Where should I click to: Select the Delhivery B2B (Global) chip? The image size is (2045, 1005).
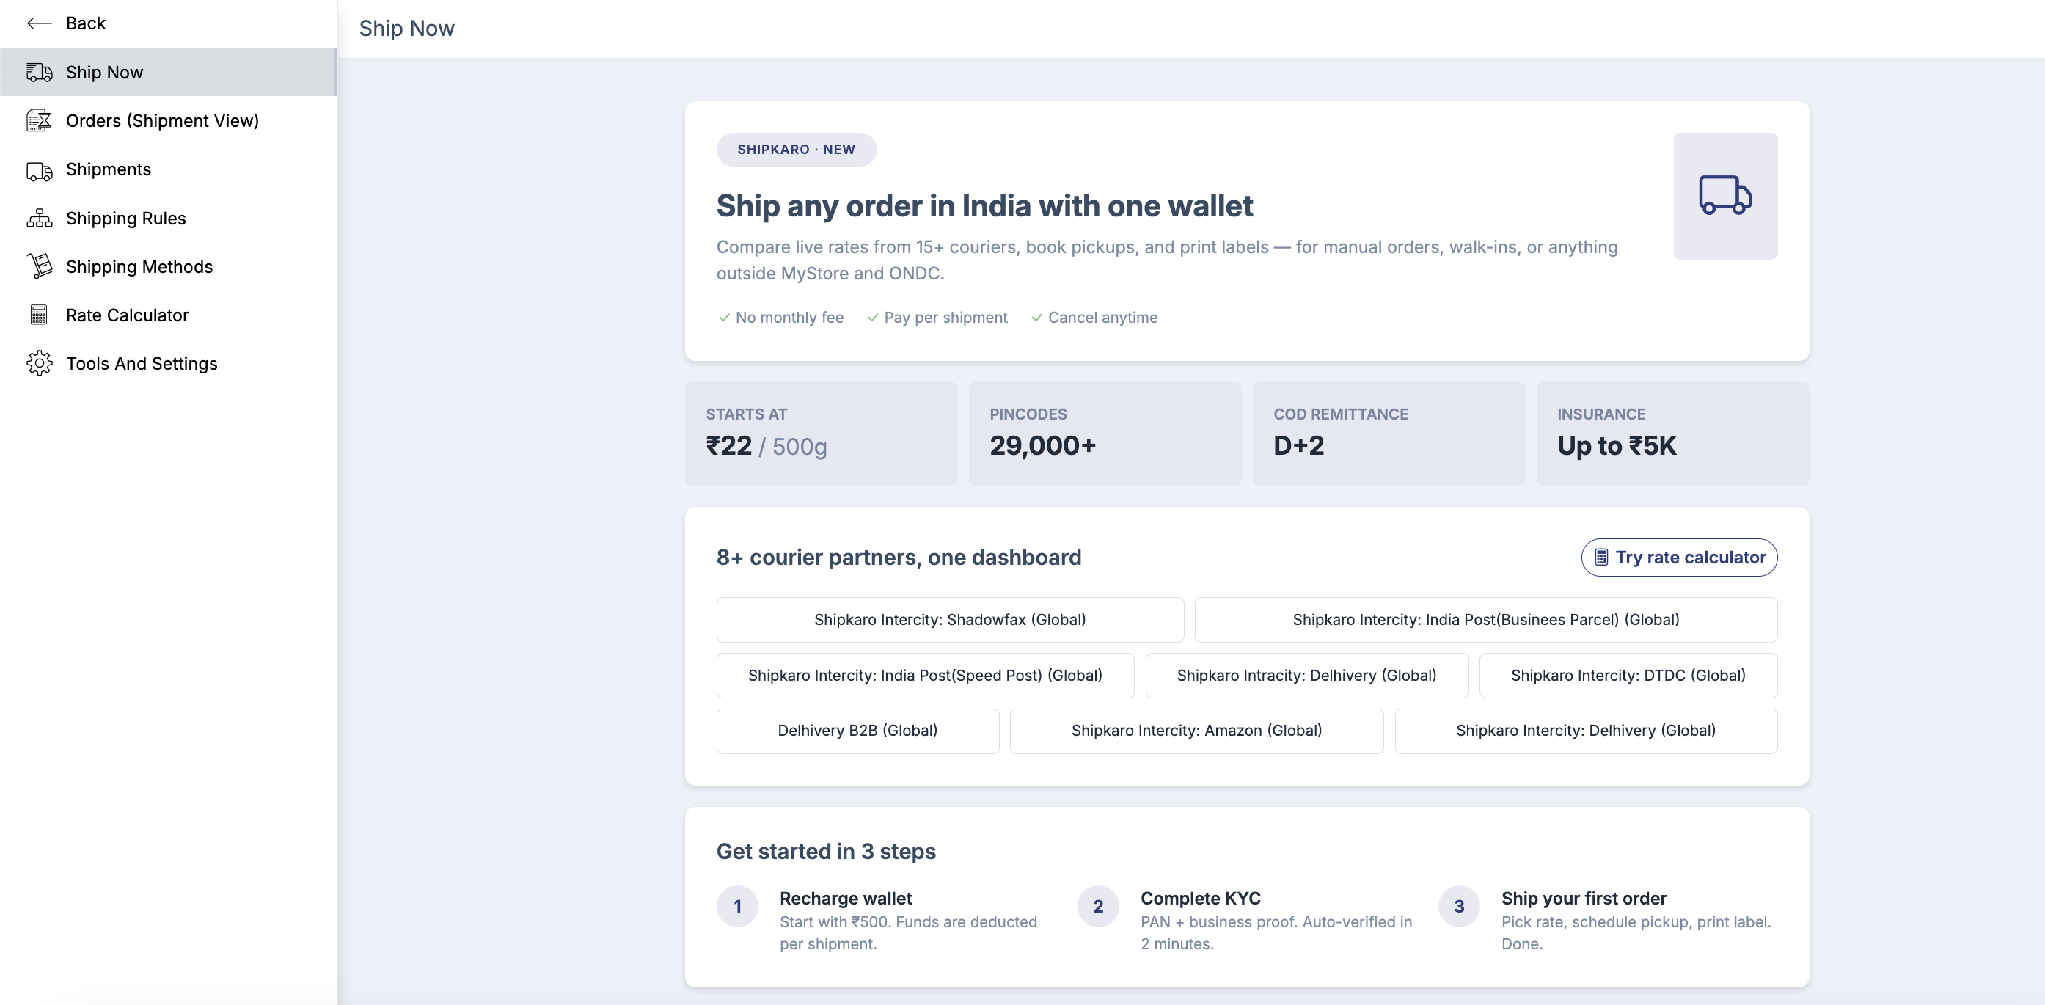pyautogui.click(x=858, y=731)
